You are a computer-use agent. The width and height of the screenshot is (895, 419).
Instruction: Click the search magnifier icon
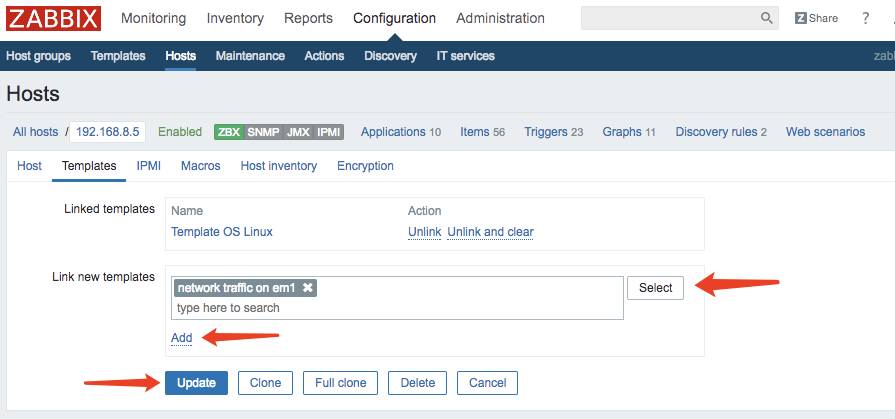tap(766, 18)
